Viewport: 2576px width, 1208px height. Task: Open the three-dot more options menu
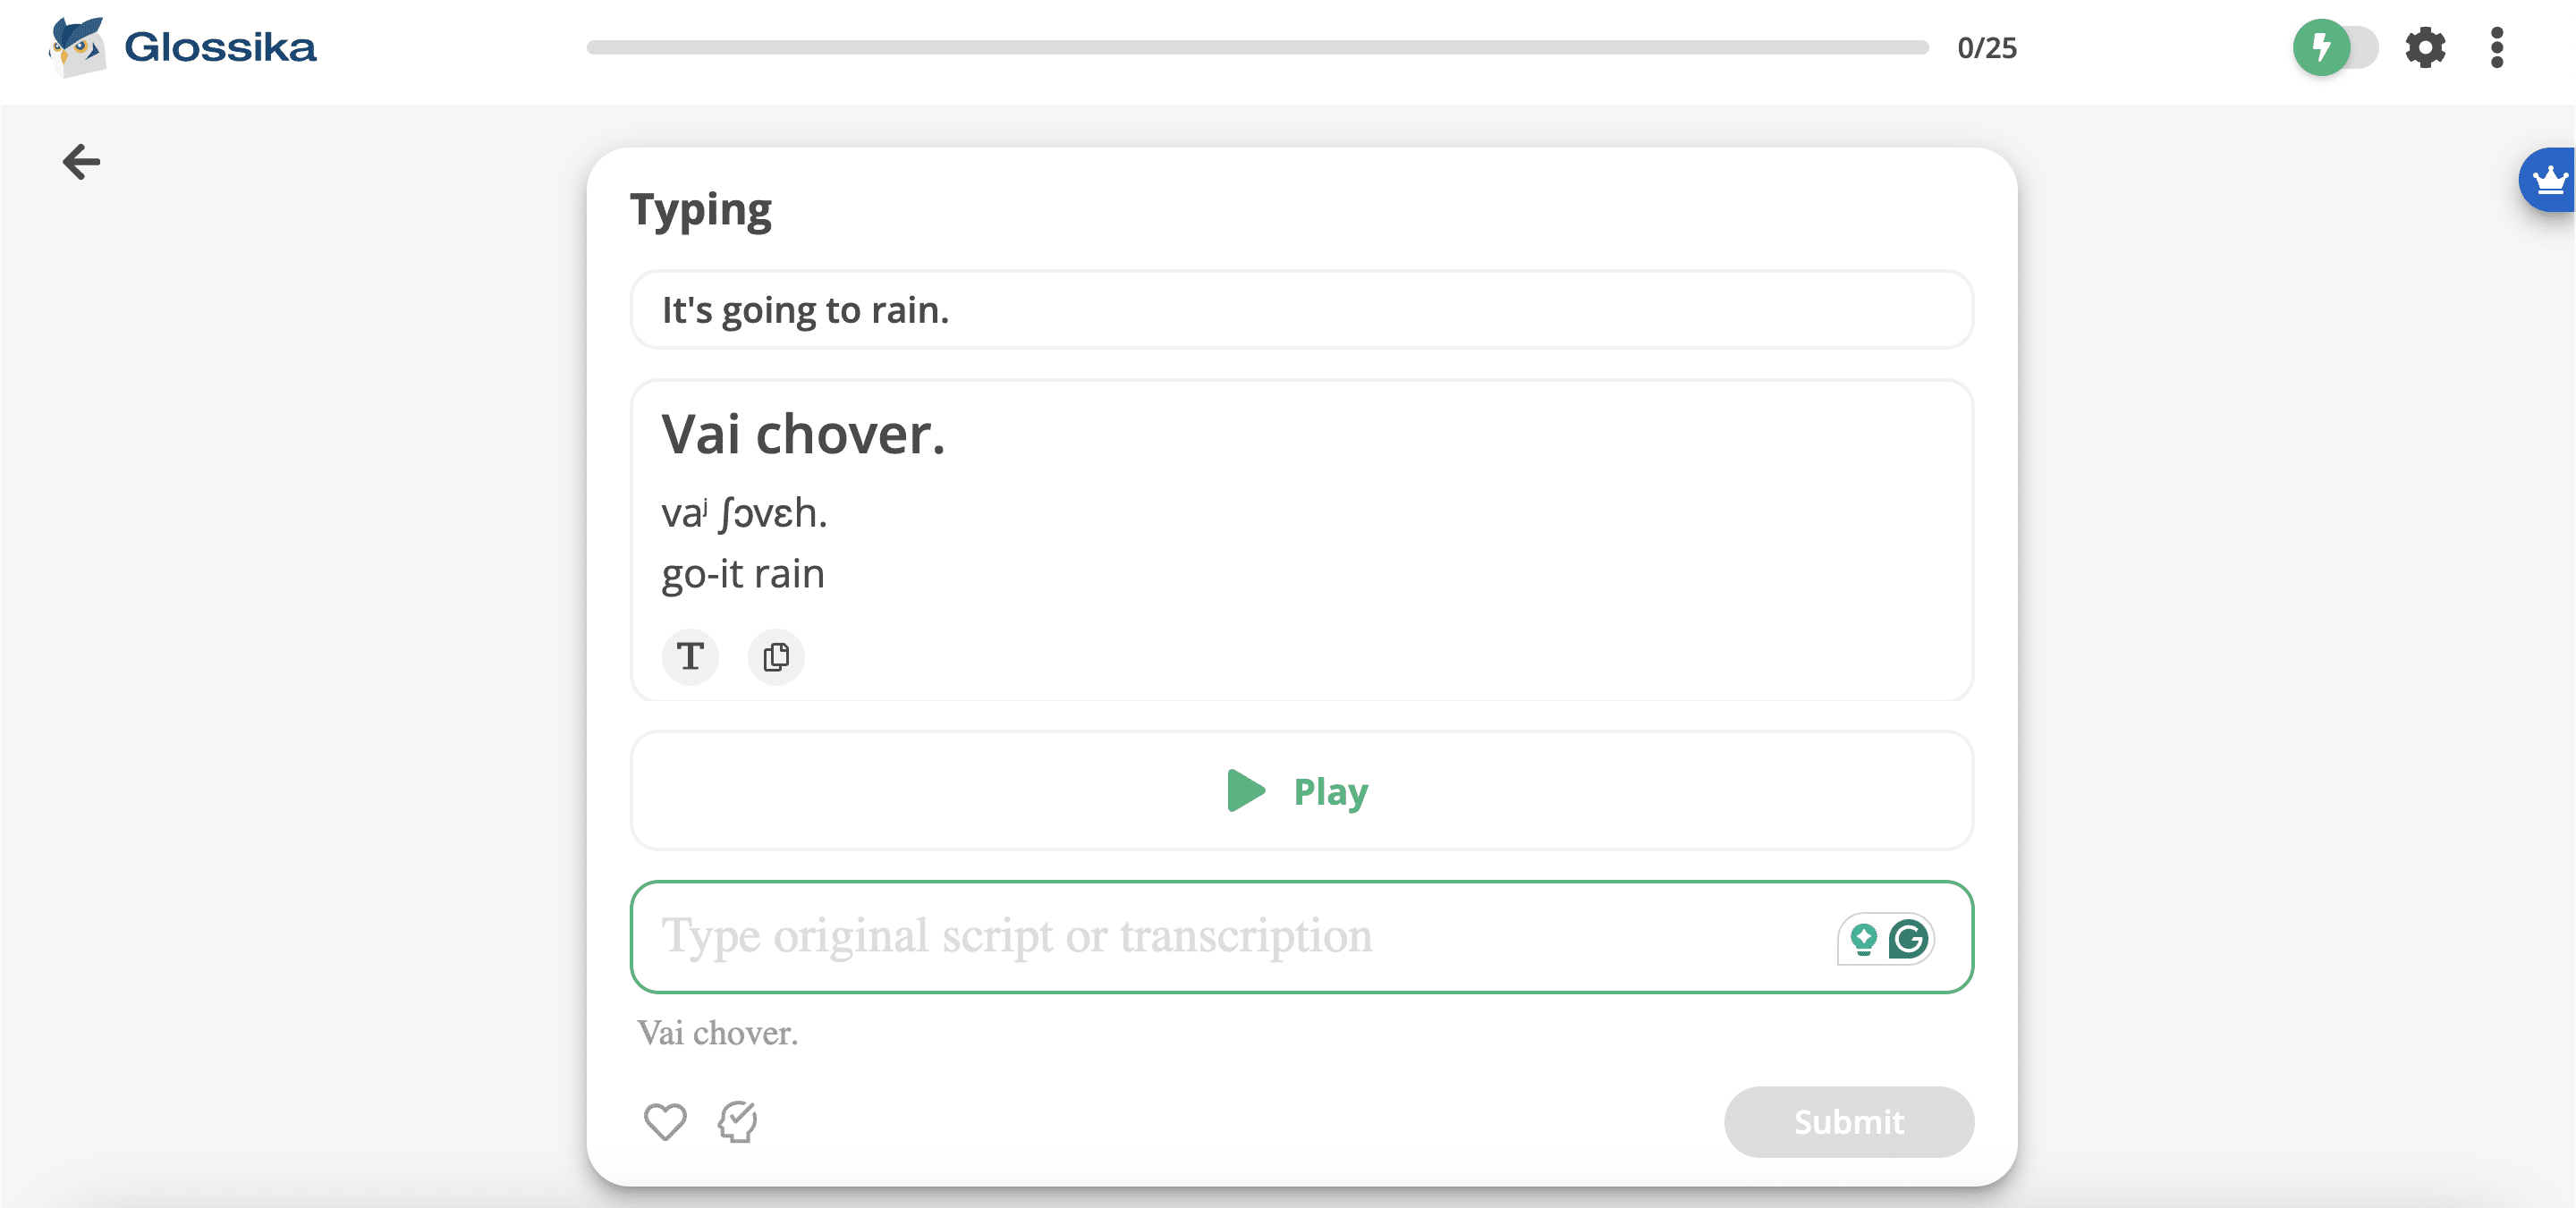point(2496,47)
